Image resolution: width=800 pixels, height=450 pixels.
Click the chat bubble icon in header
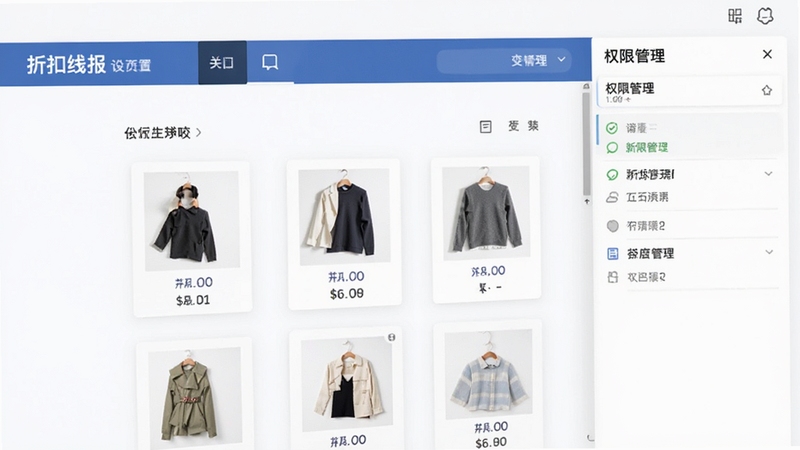(x=270, y=63)
